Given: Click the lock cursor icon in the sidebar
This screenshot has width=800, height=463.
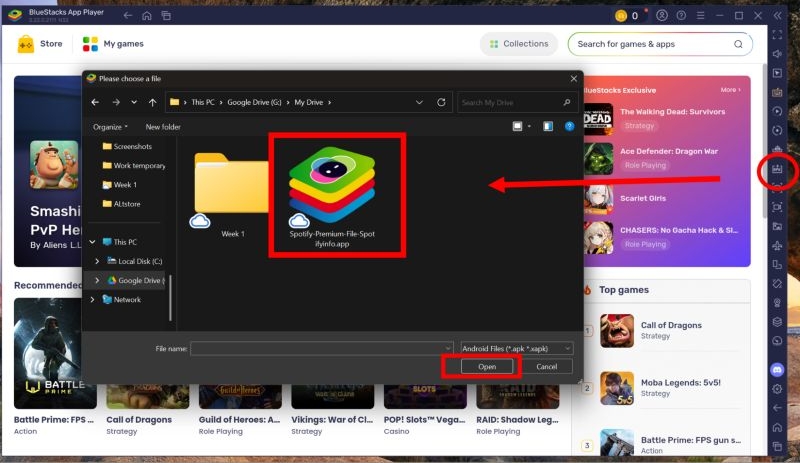Looking at the screenshot, I should (777, 73).
